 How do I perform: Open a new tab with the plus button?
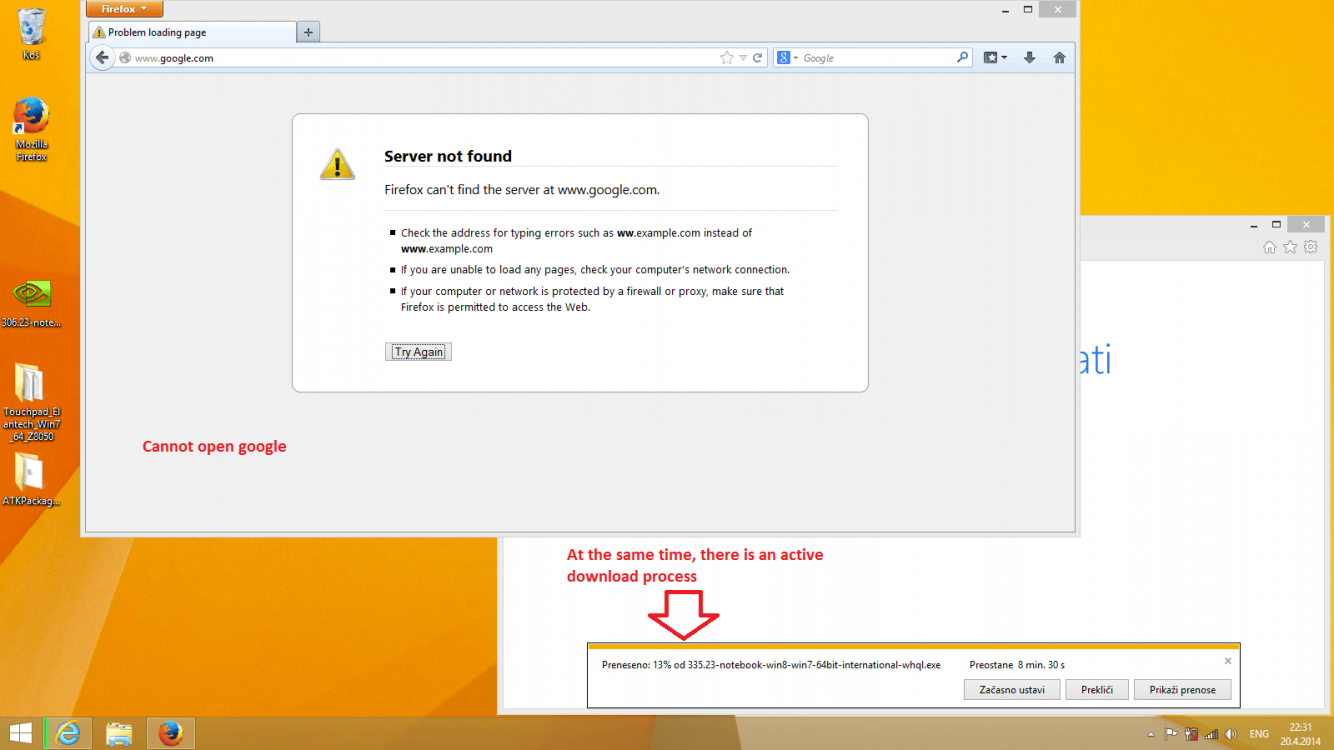309,32
